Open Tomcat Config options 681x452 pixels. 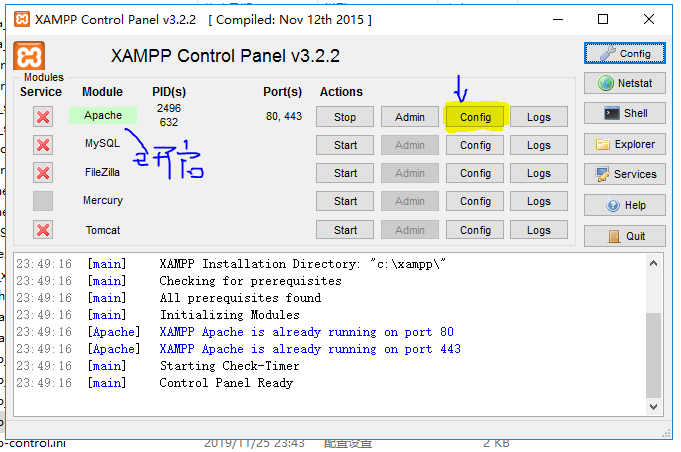pyautogui.click(x=475, y=230)
